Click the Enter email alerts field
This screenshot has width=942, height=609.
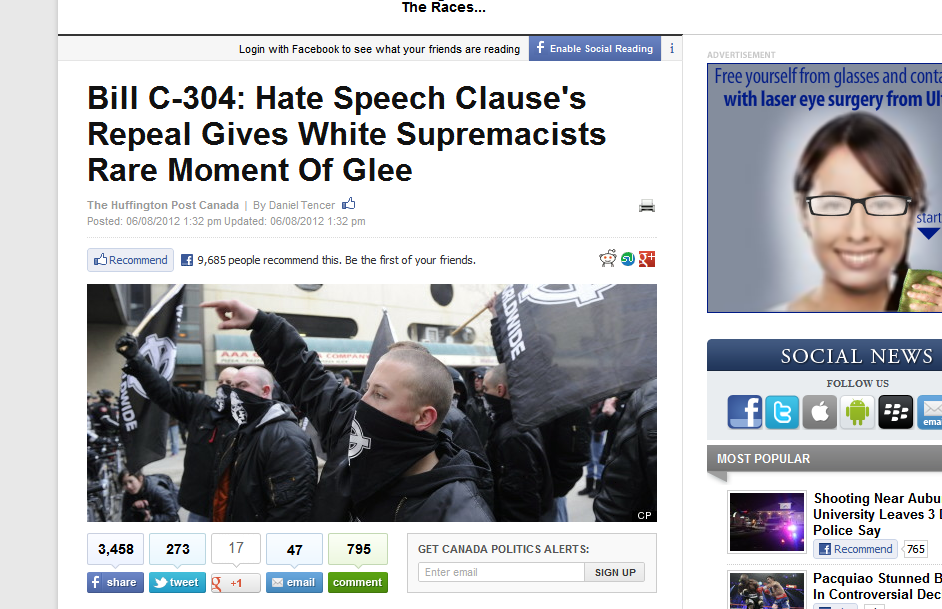pos(502,572)
